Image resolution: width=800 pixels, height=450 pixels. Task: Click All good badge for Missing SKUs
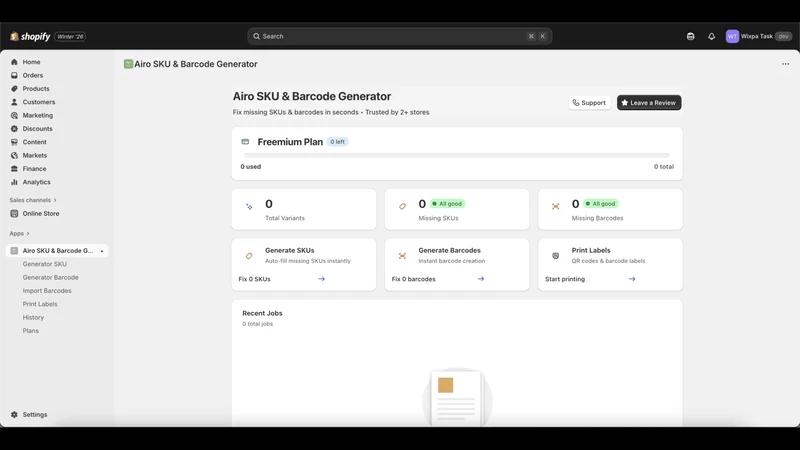coord(447,204)
